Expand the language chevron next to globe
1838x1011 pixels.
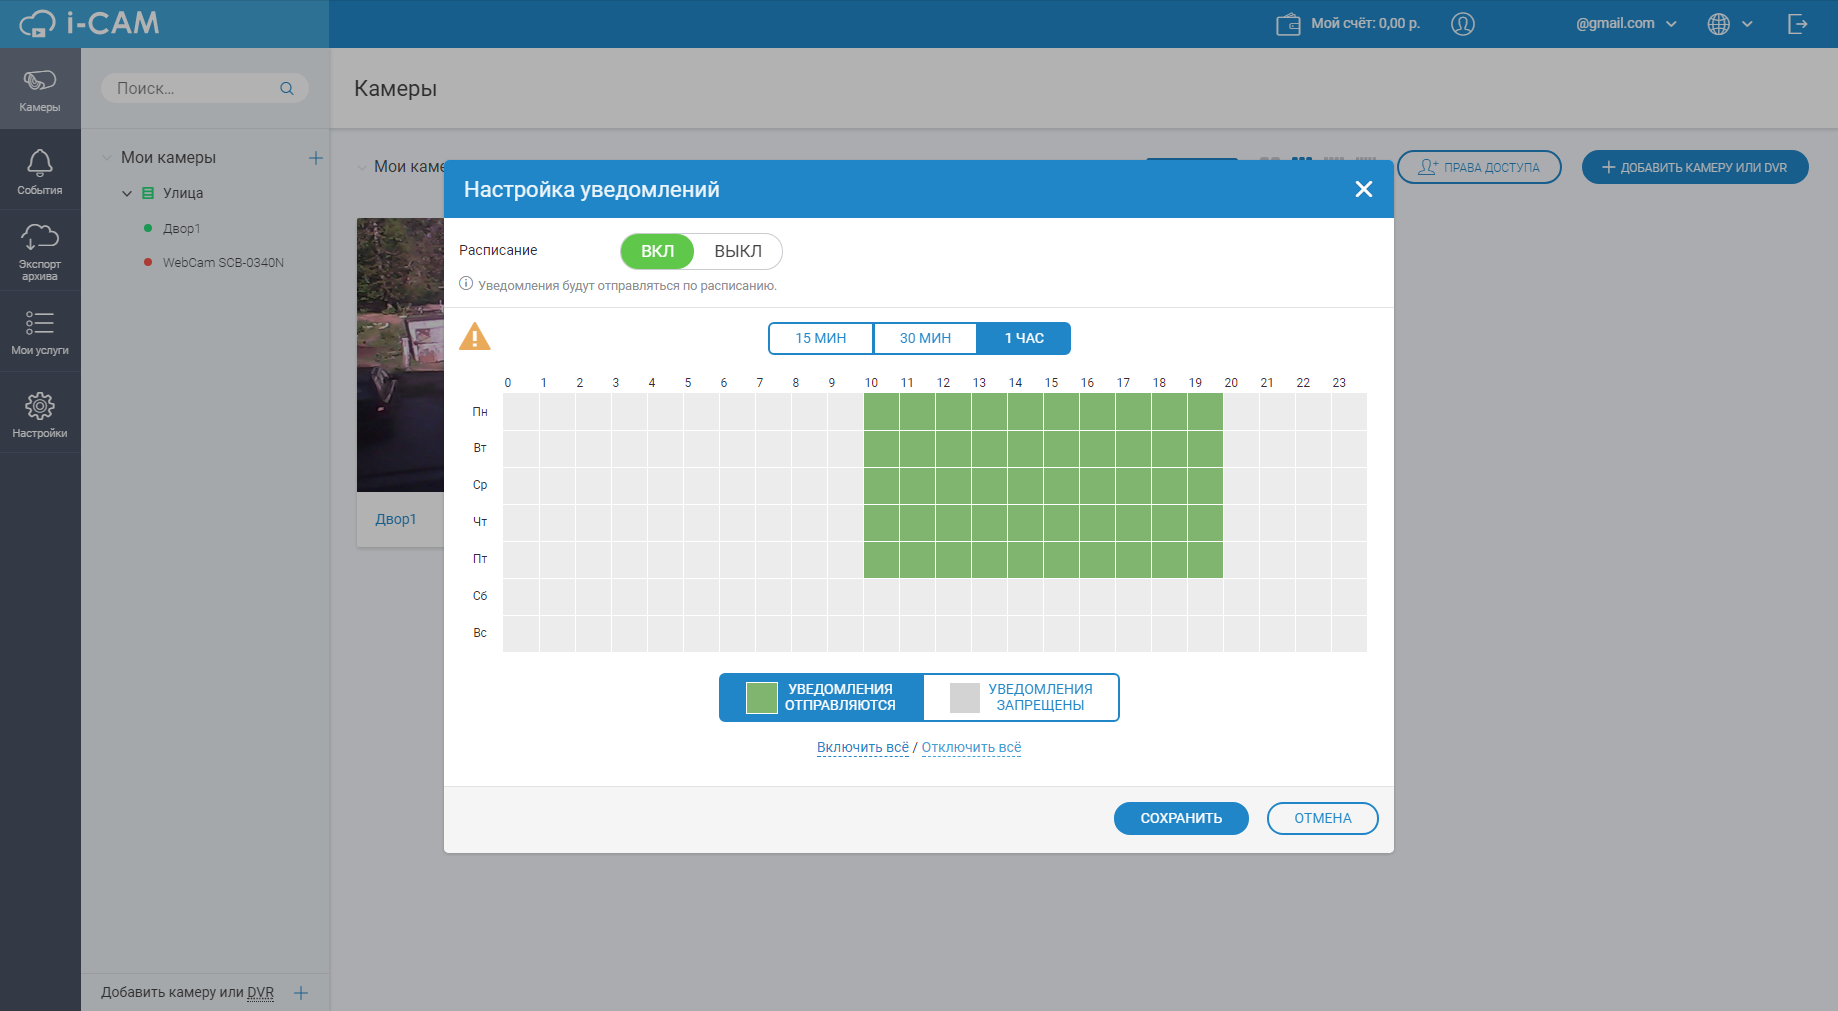1747,24
